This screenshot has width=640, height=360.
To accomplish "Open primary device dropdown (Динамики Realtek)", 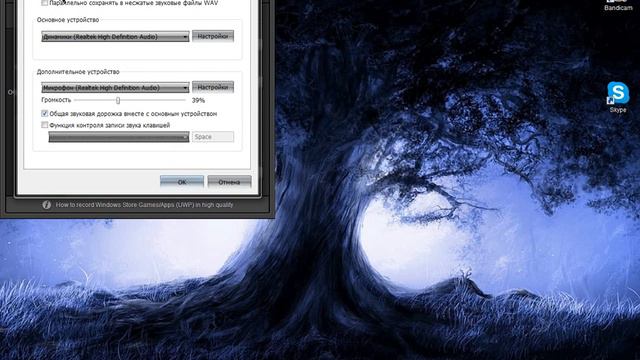I will (115, 37).
